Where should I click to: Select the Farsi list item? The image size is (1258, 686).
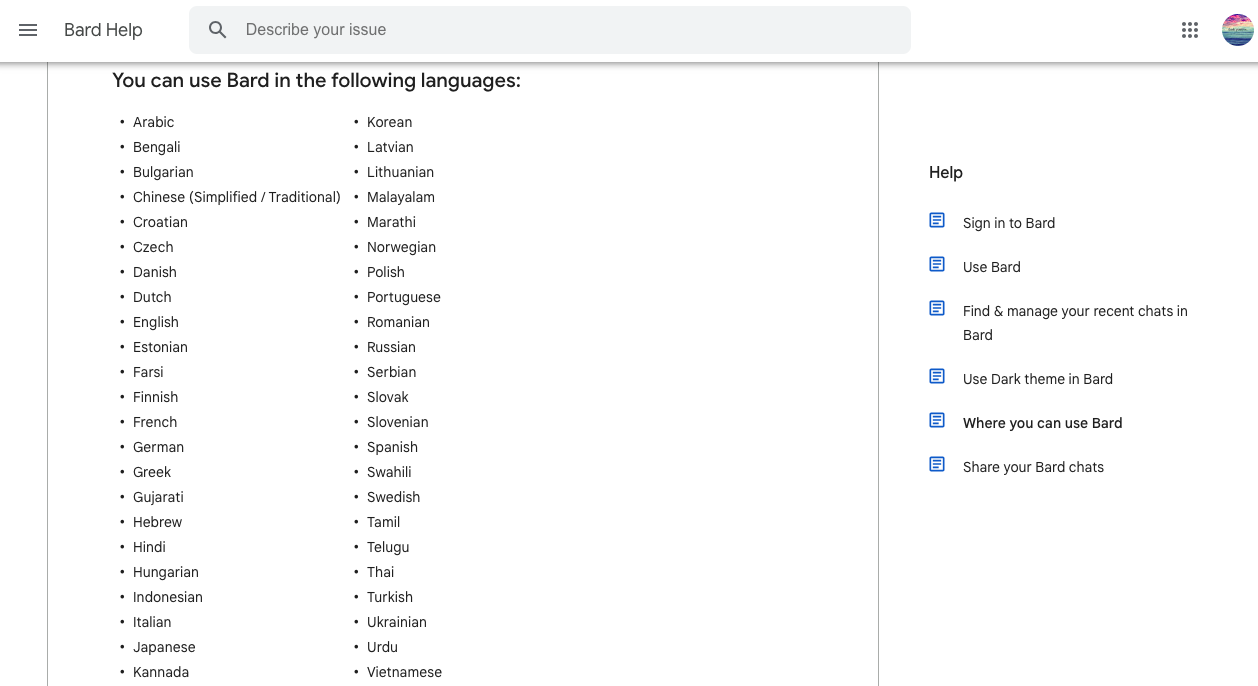(148, 372)
